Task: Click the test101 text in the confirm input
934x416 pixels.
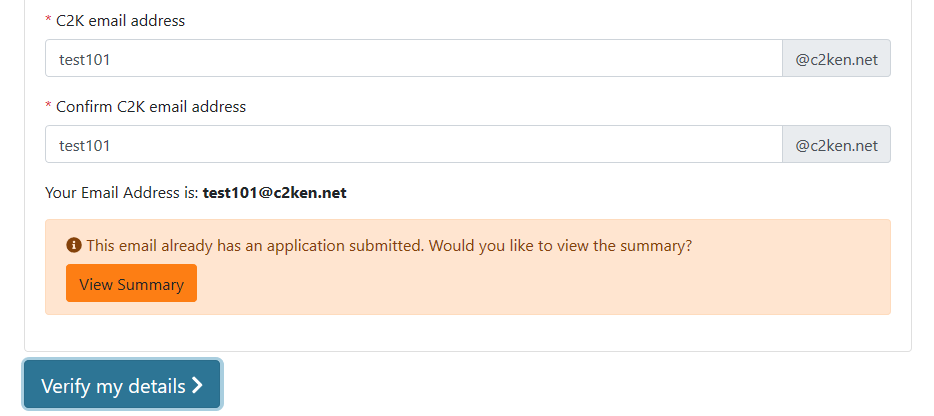Action: (84, 145)
